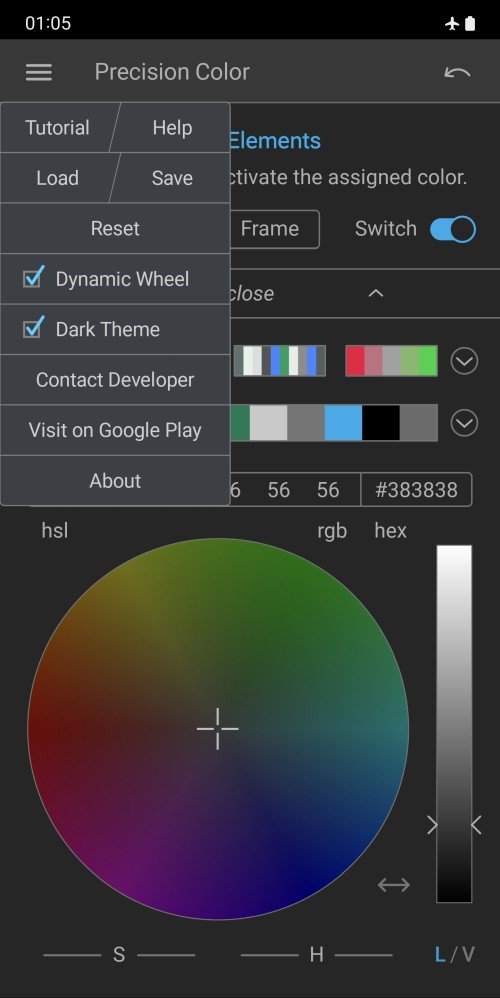
Task: Collapse the section with up chevron
Action: [376, 293]
